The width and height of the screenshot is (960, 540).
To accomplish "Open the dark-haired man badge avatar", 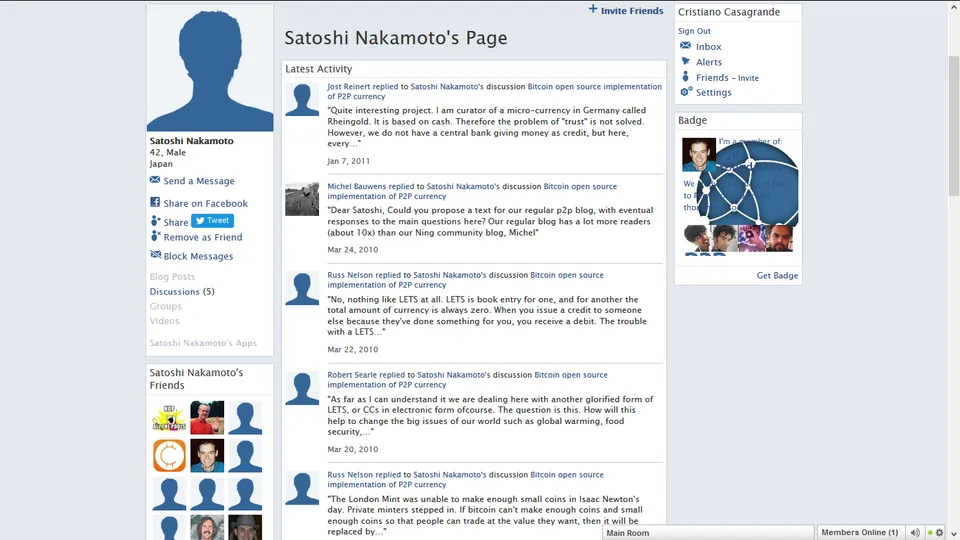I will pyautogui.click(x=724, y=238).
